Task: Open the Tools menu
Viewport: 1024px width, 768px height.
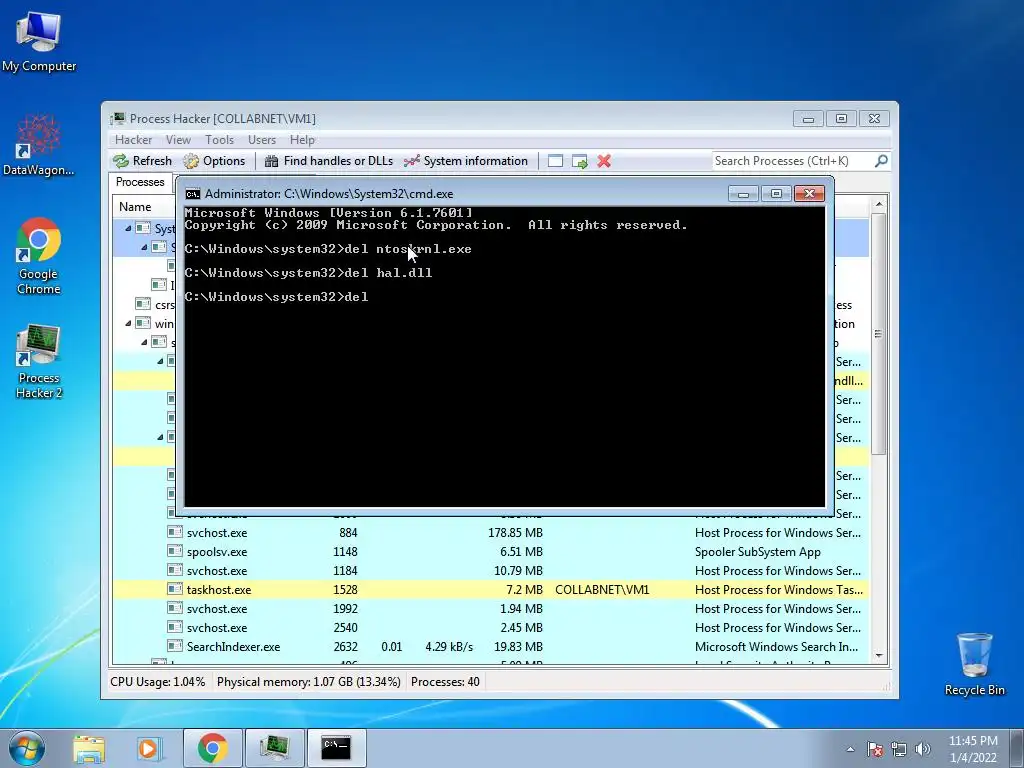Action: (219, 140)
